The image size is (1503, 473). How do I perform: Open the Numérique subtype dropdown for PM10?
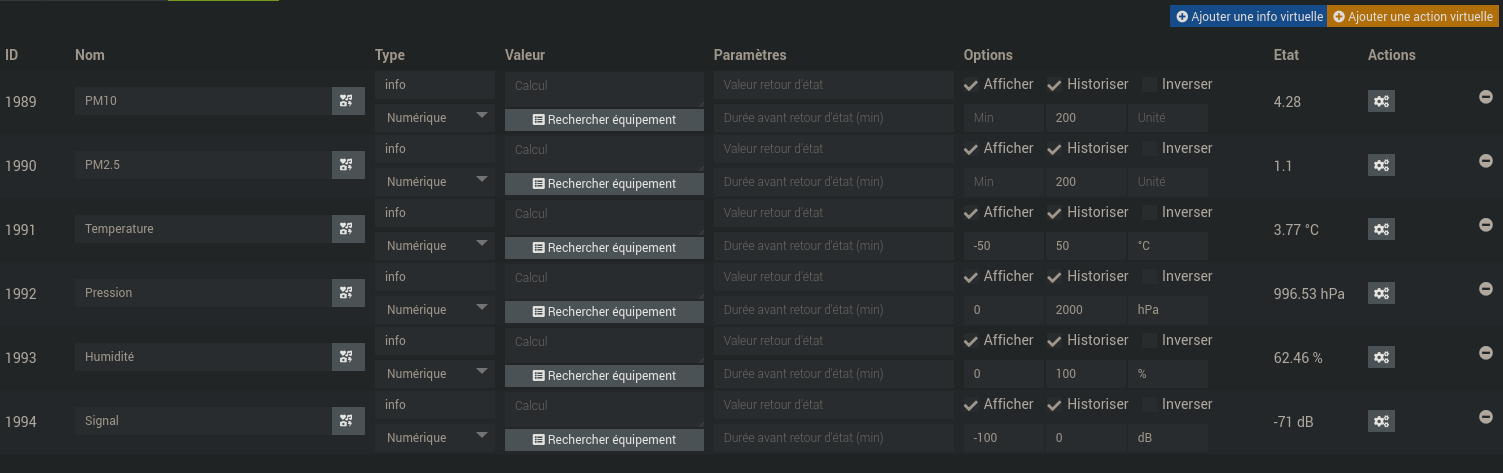click(x=435, y=118)
